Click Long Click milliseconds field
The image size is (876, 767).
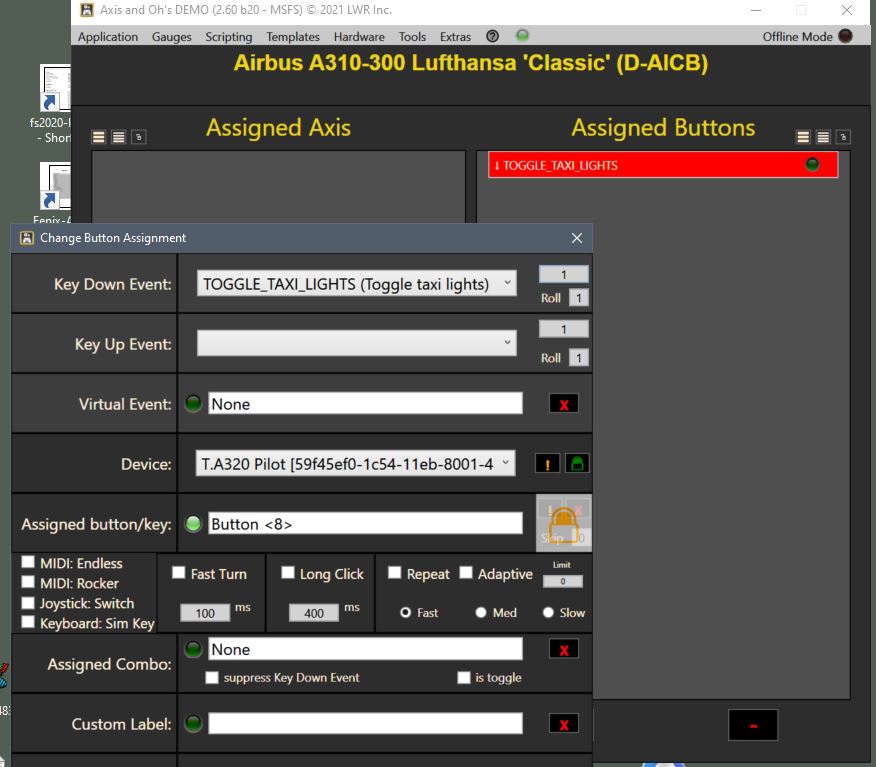click(x=313, y=613)
